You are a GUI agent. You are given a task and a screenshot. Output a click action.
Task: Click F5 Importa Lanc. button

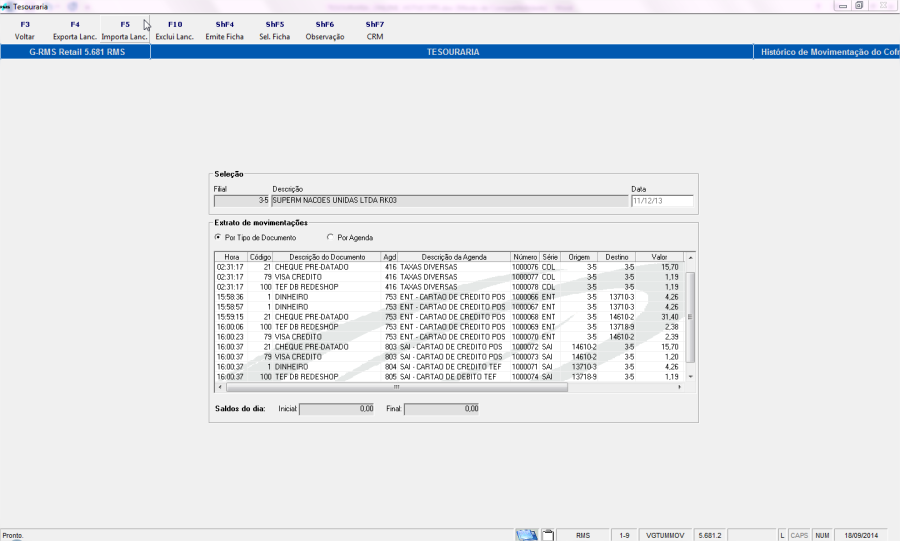(125, 30)
